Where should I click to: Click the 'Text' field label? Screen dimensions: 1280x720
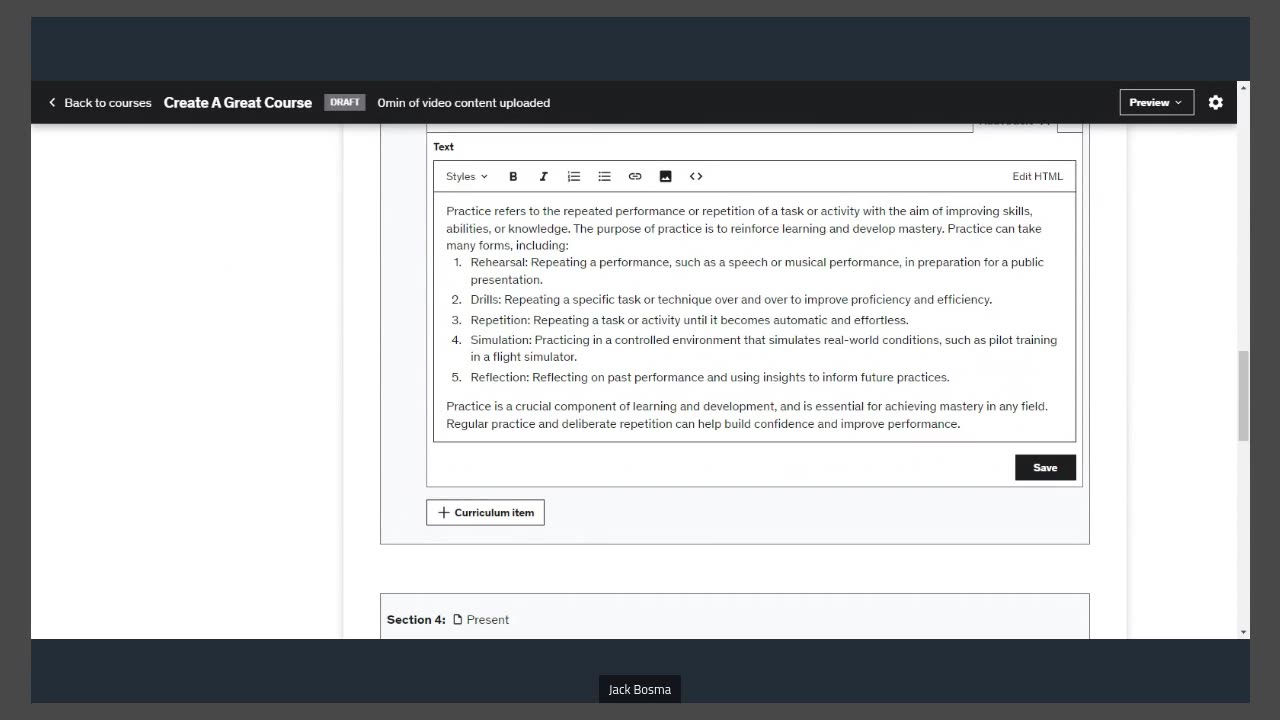point(444,146)
